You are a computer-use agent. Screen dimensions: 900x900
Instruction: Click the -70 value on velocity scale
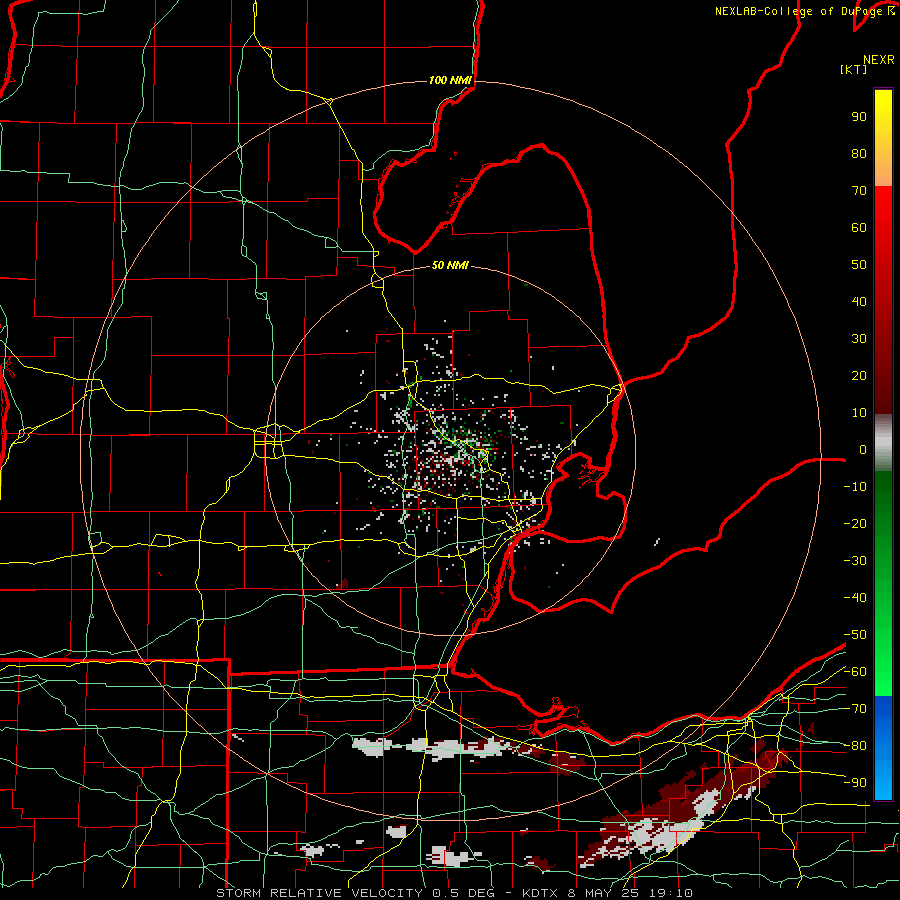[x=855, y=709]
